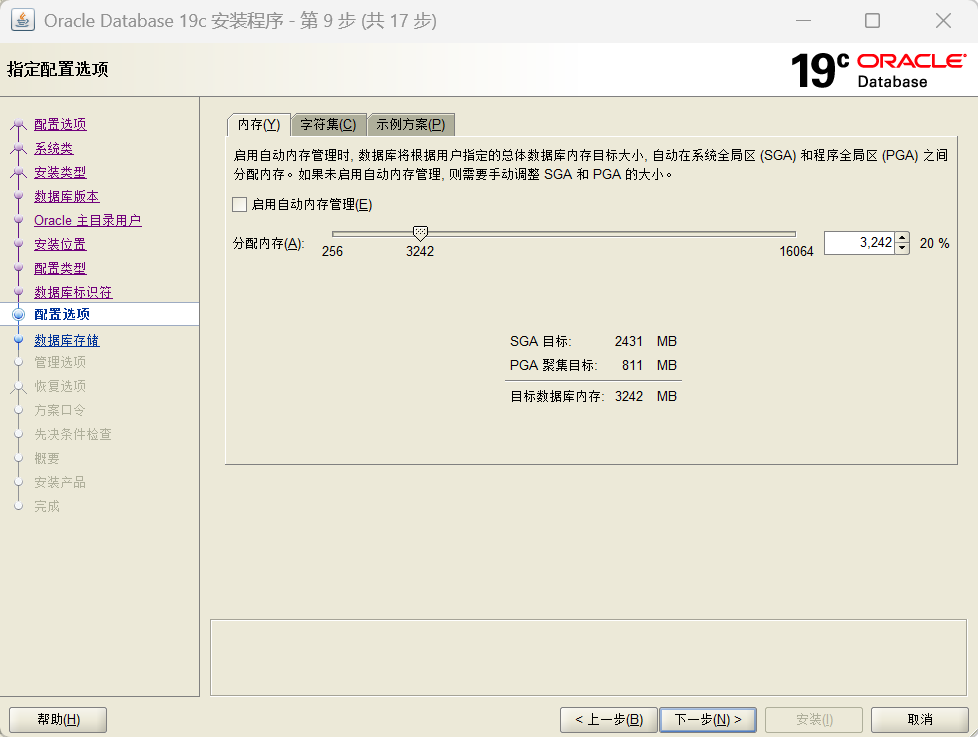The height and width of the screenshot is (737, 978).
Task: Minimize the installer window
Action: click(x=803, y=21)
